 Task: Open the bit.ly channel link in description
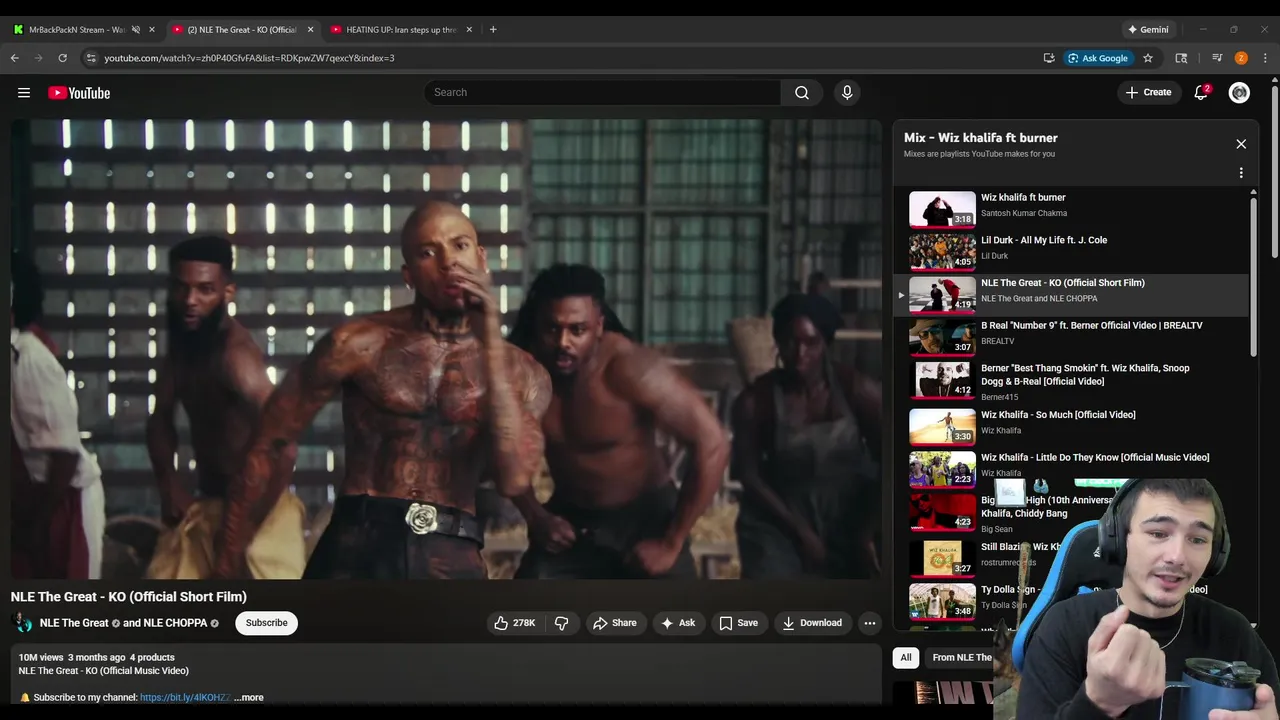(185, 698)
